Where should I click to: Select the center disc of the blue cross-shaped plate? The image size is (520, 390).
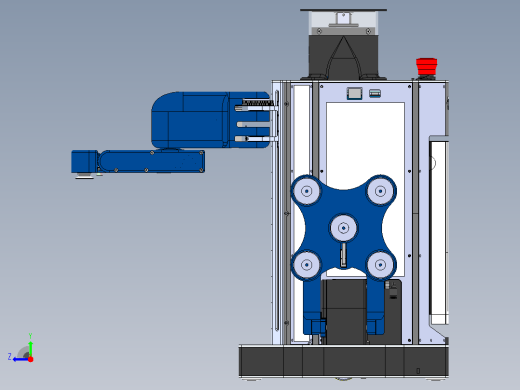tap(343, 228)
